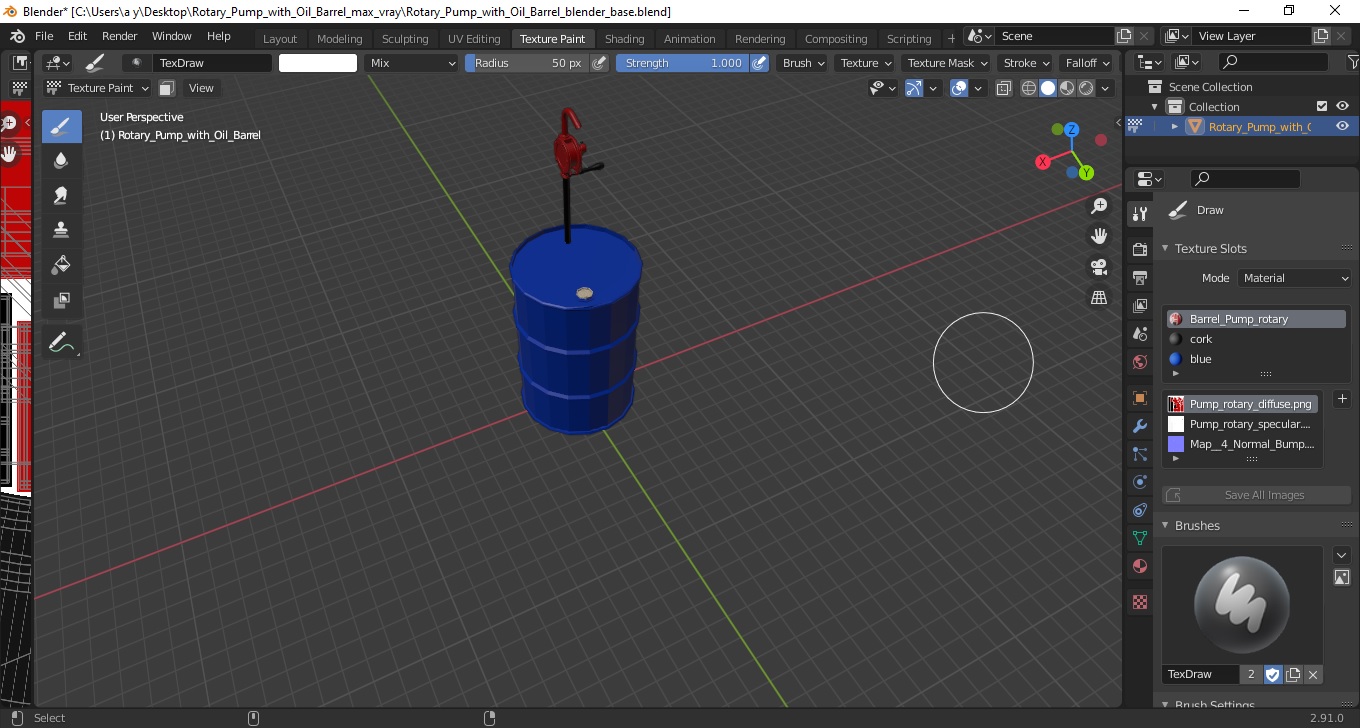This screenshot has width=1360, height=728.
Task: Select the Clone stamp tool
Action: pos(61,229)
